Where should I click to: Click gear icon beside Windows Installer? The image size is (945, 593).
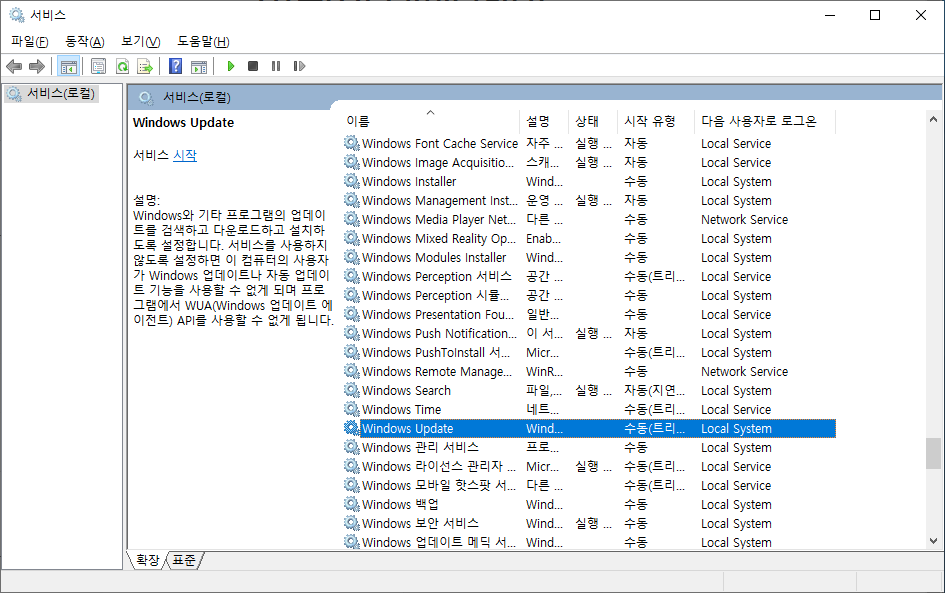352,181
